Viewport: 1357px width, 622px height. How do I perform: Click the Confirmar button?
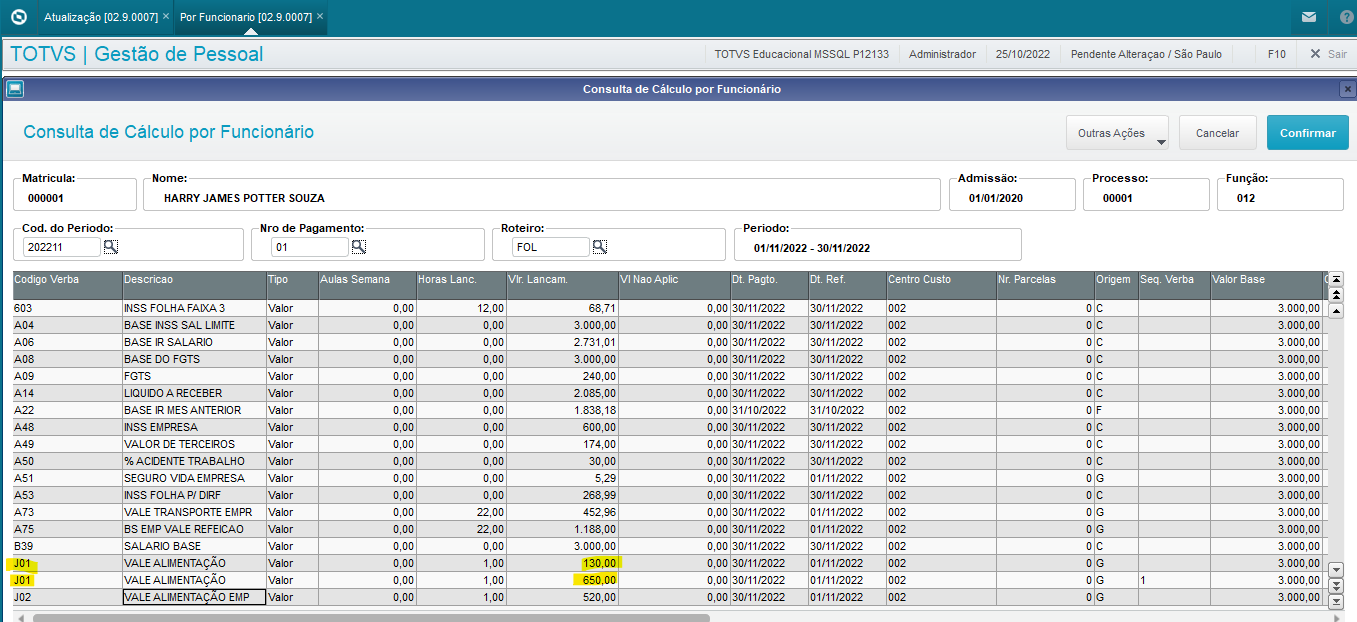click(x=1308, y=133)
